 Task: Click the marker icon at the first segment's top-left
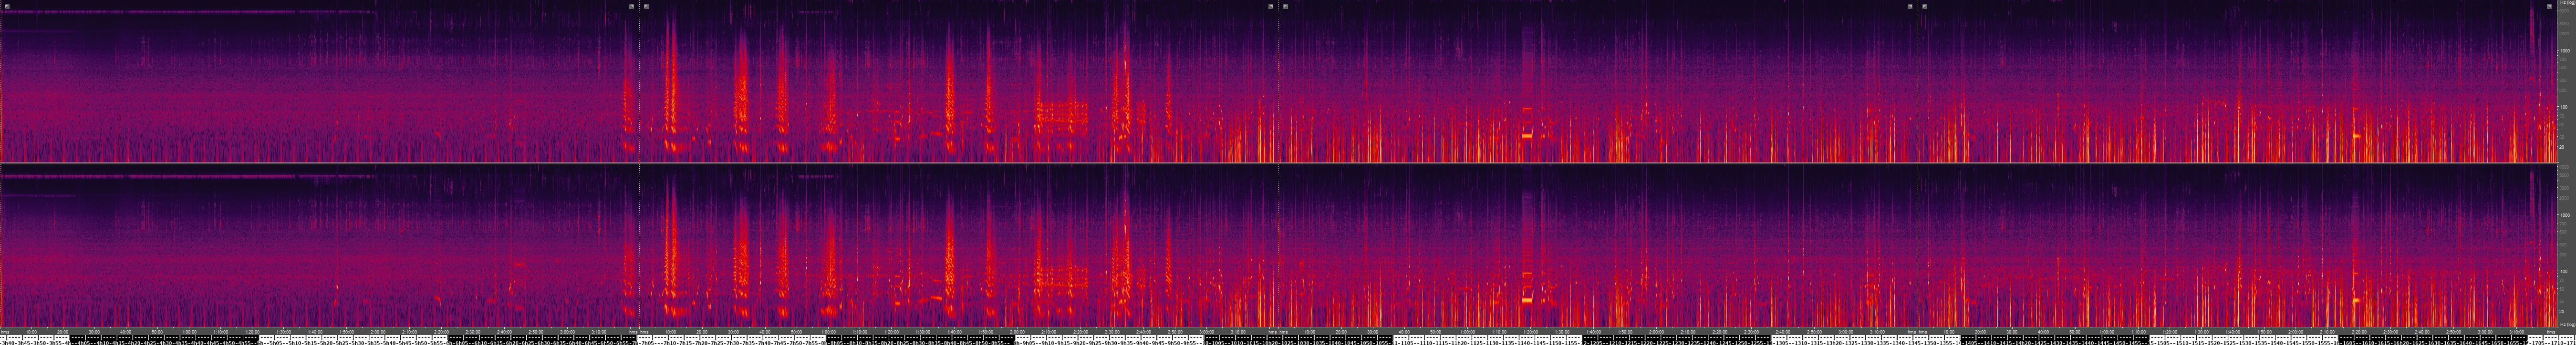[6, 6]
